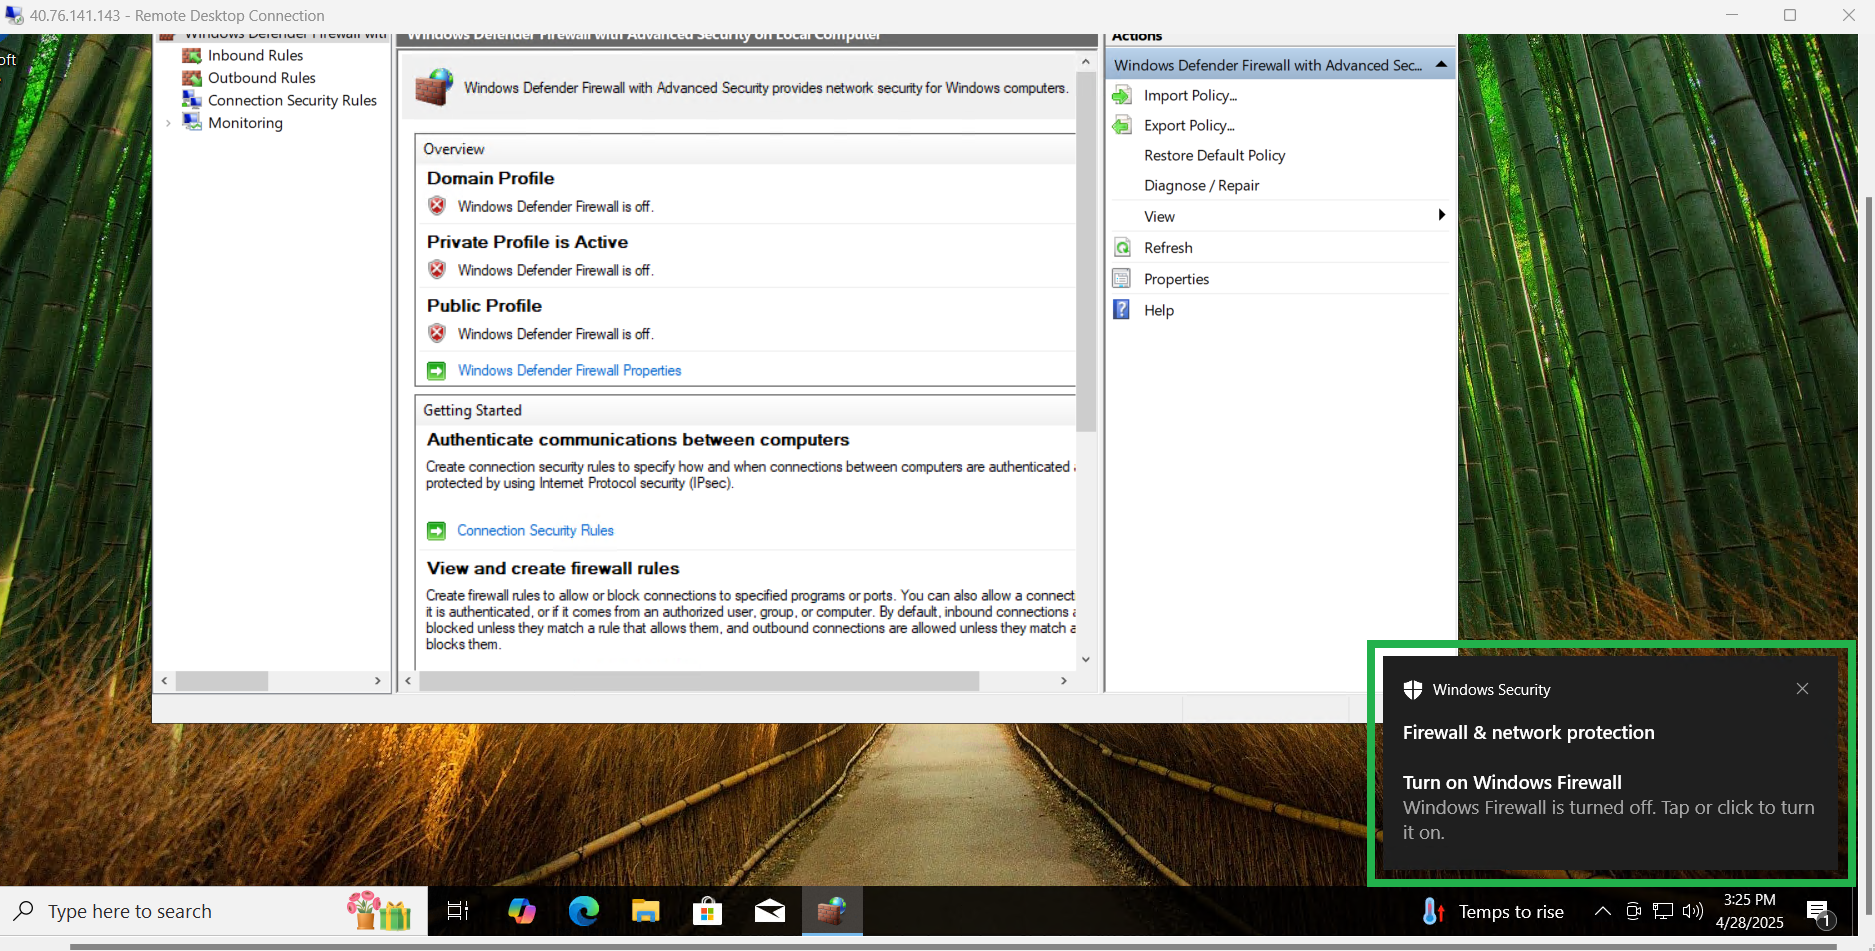Click green arrow beside Firewall Properties link
1875x951 pixels.
click(437, 371)
